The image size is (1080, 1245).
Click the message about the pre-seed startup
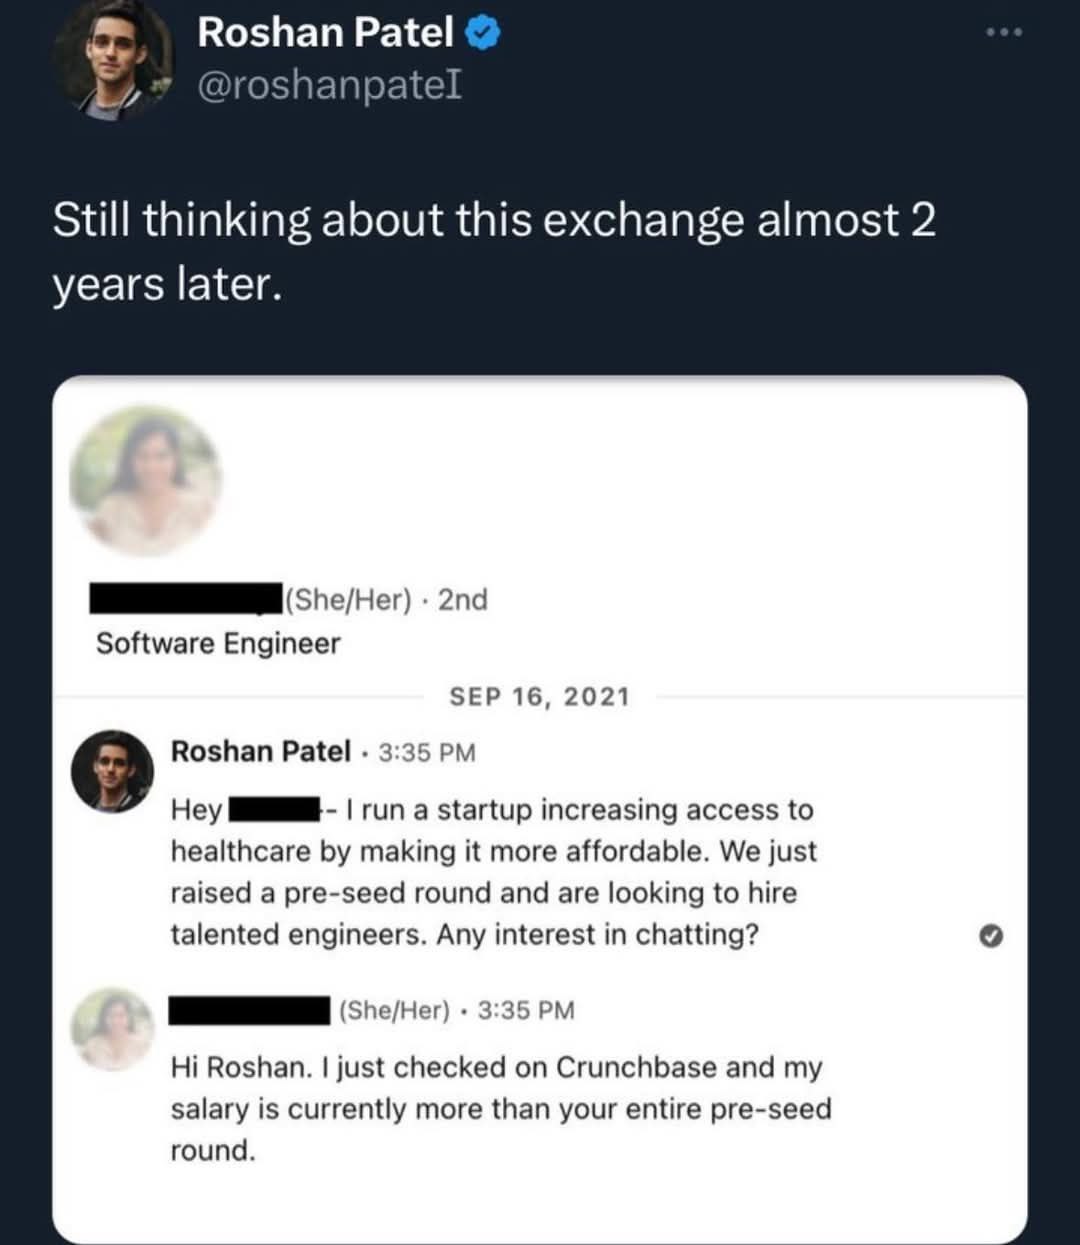pyautogui.click(x=493, y=871)
